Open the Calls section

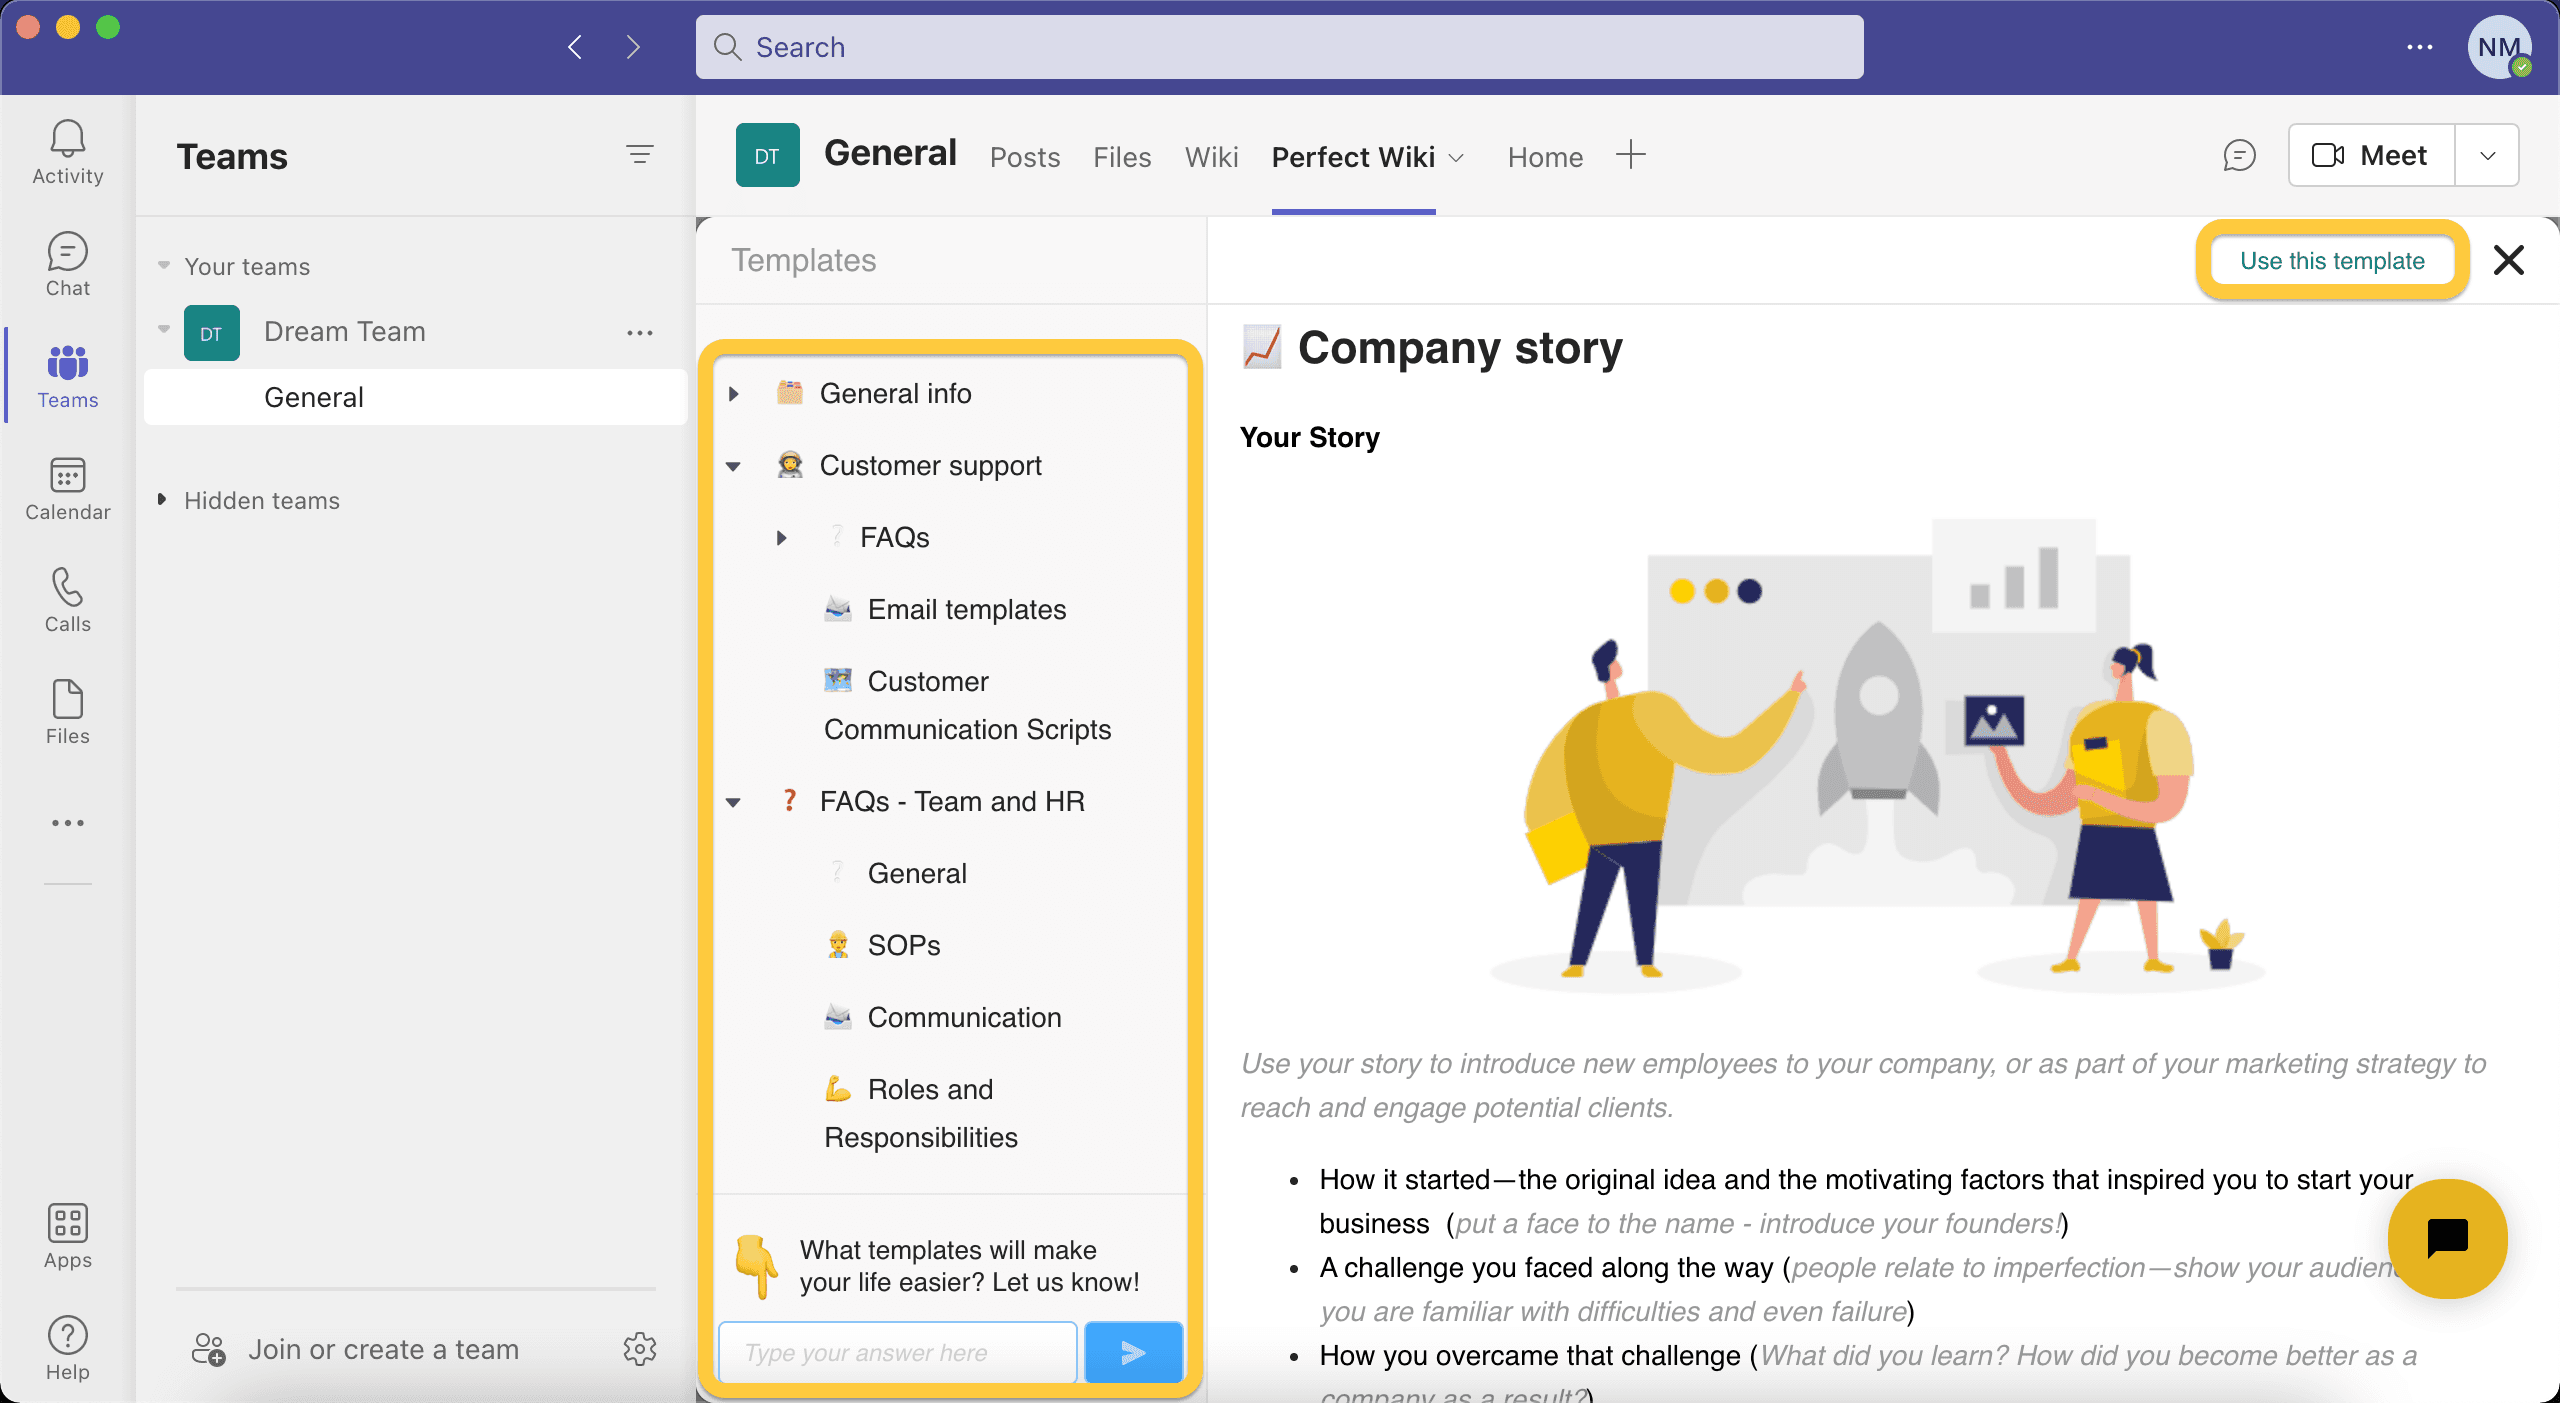point(66,600)
